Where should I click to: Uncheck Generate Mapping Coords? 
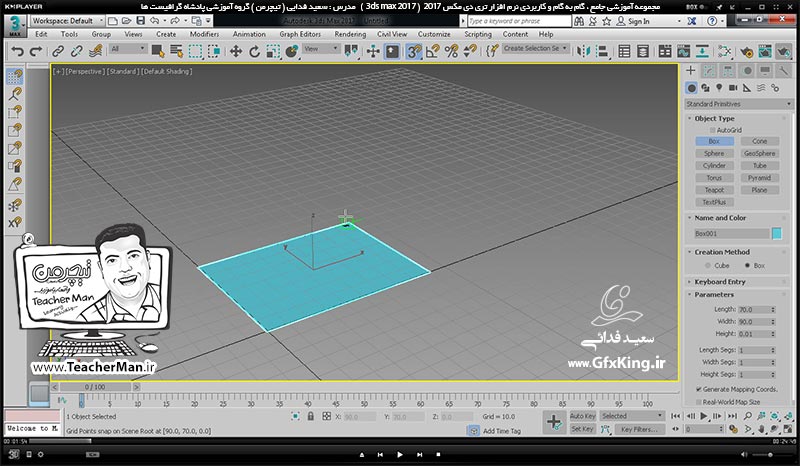[699, 389]
